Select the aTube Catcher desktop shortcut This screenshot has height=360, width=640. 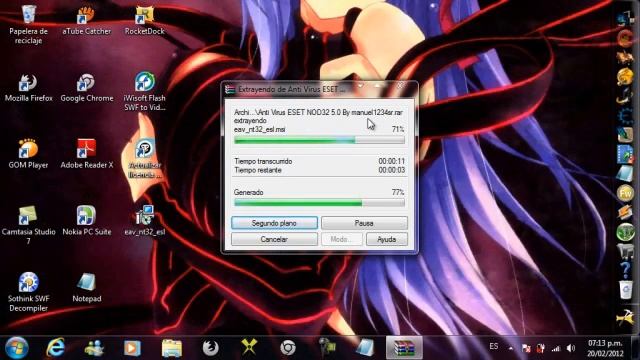click(x=87, y=20)
